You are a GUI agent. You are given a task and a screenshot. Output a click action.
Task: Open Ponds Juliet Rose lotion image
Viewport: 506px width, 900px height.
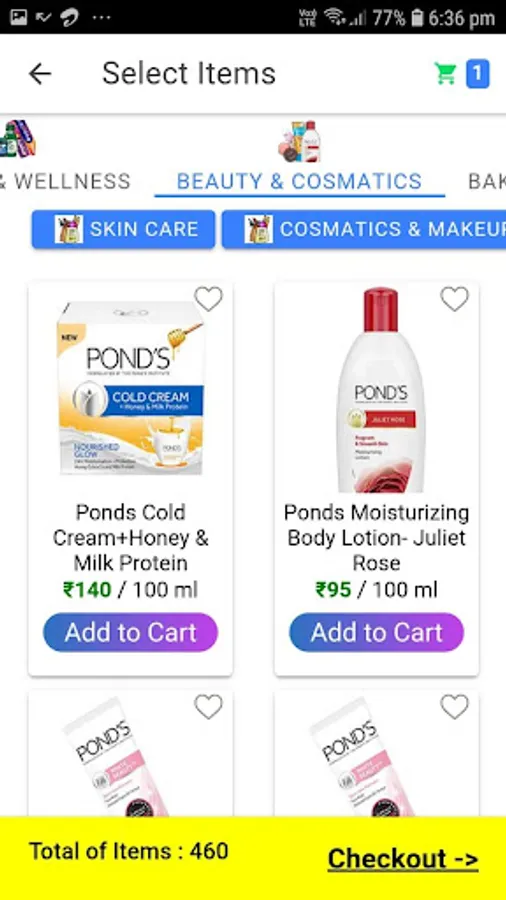381,390
